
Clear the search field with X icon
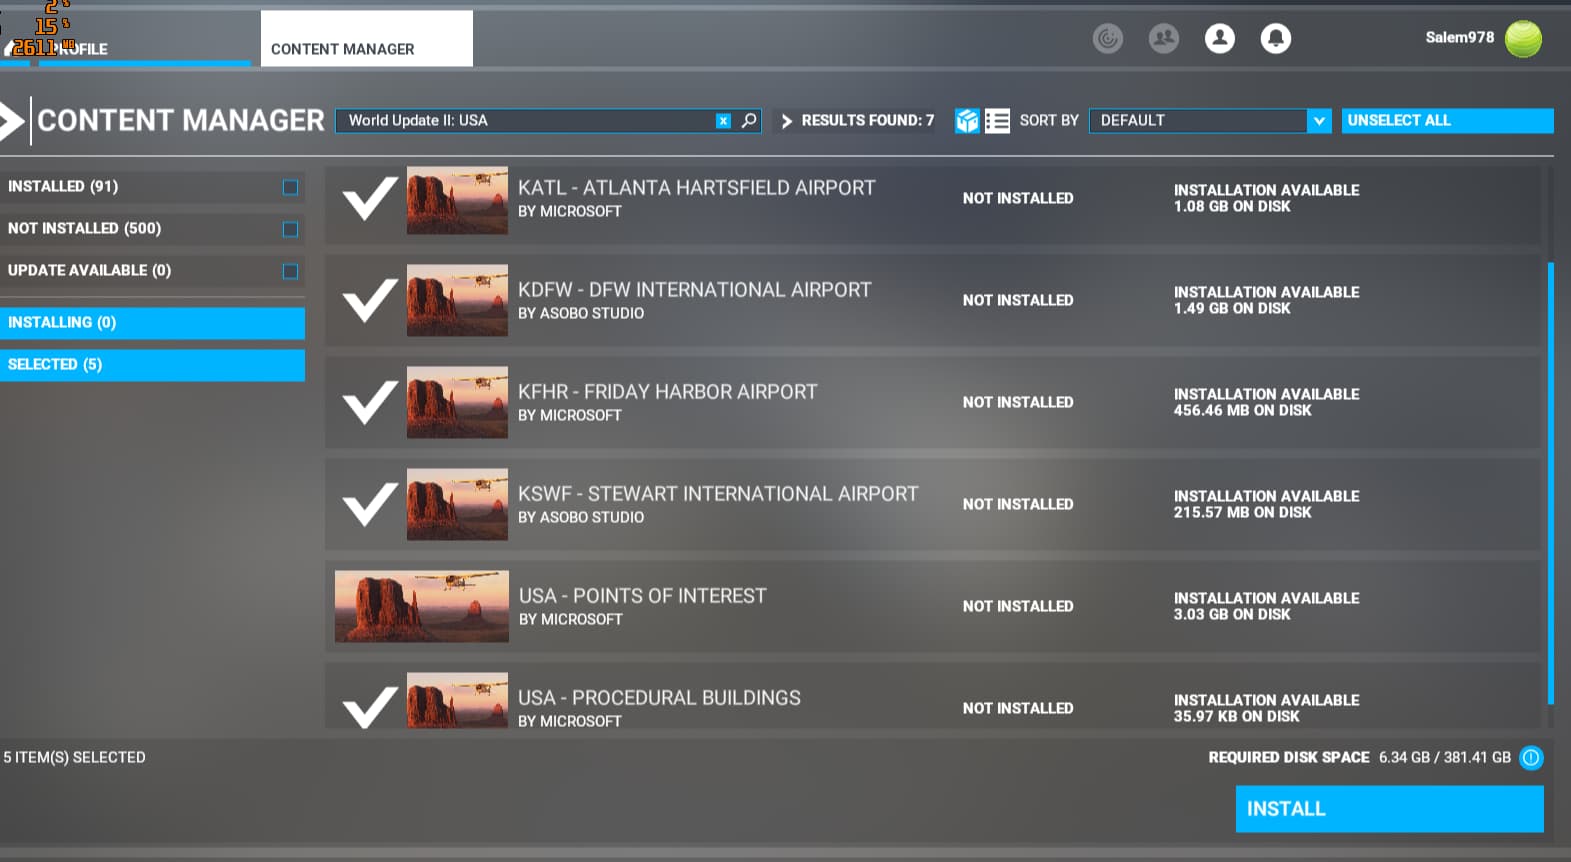723,121
